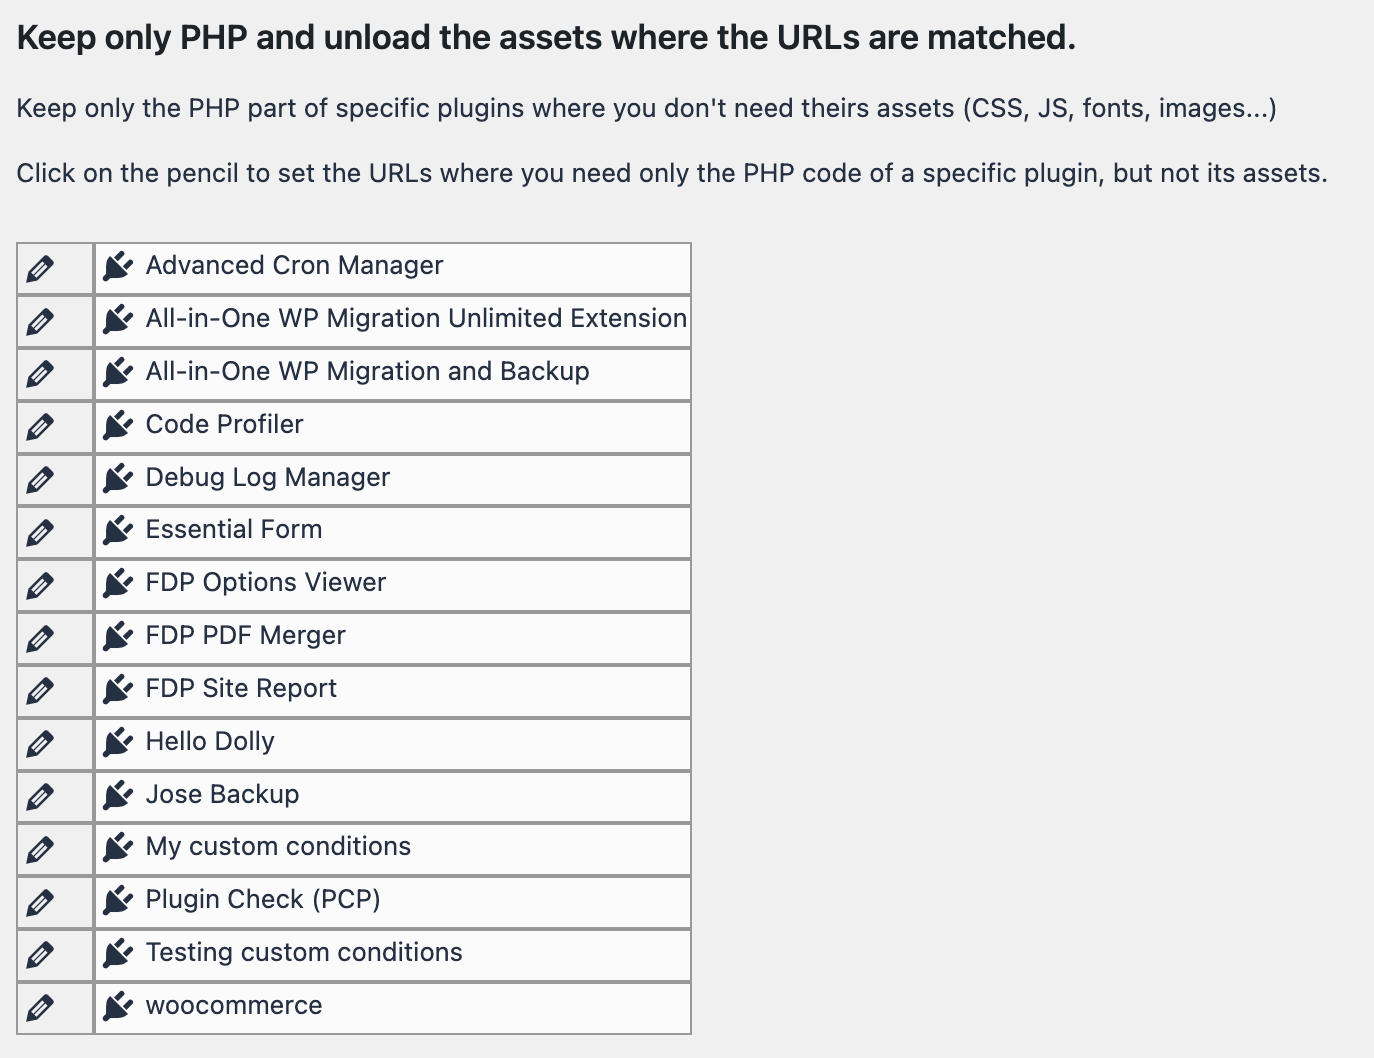Click the plug icon next to My custom conditions
1374x1058 pixels.
(118, 849)
